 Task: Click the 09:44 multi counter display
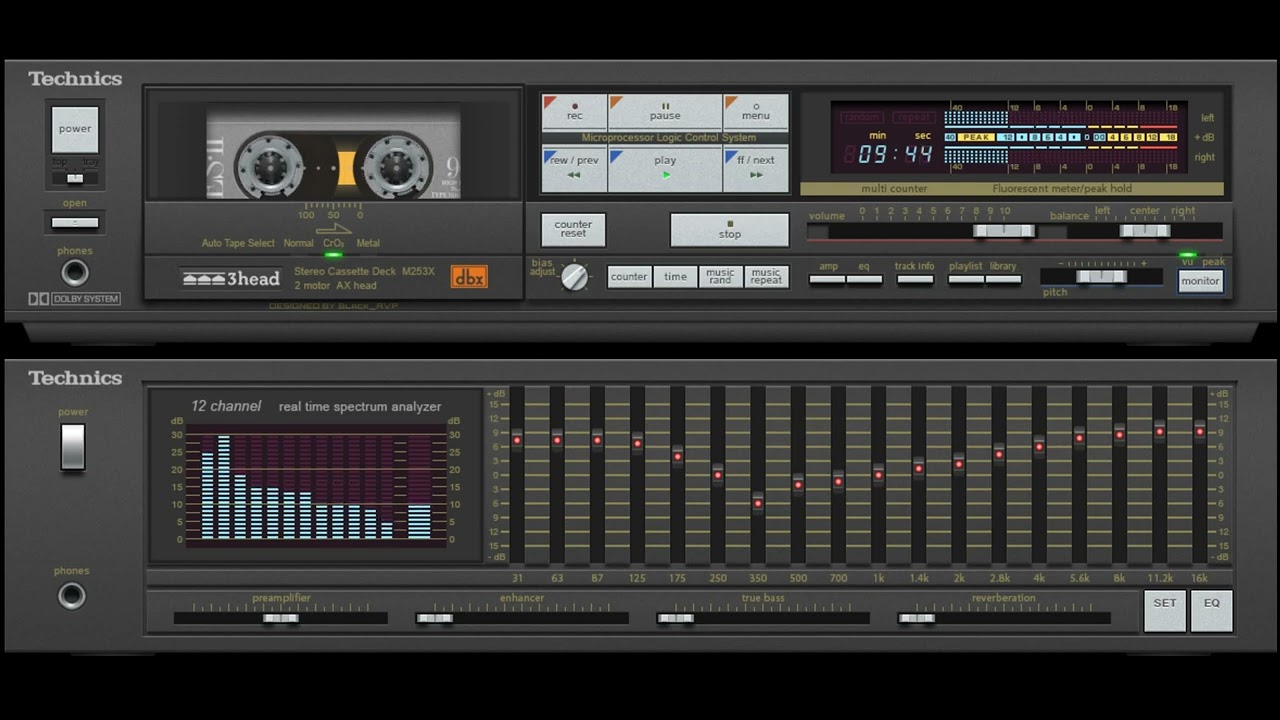click(x=889, y=154)
